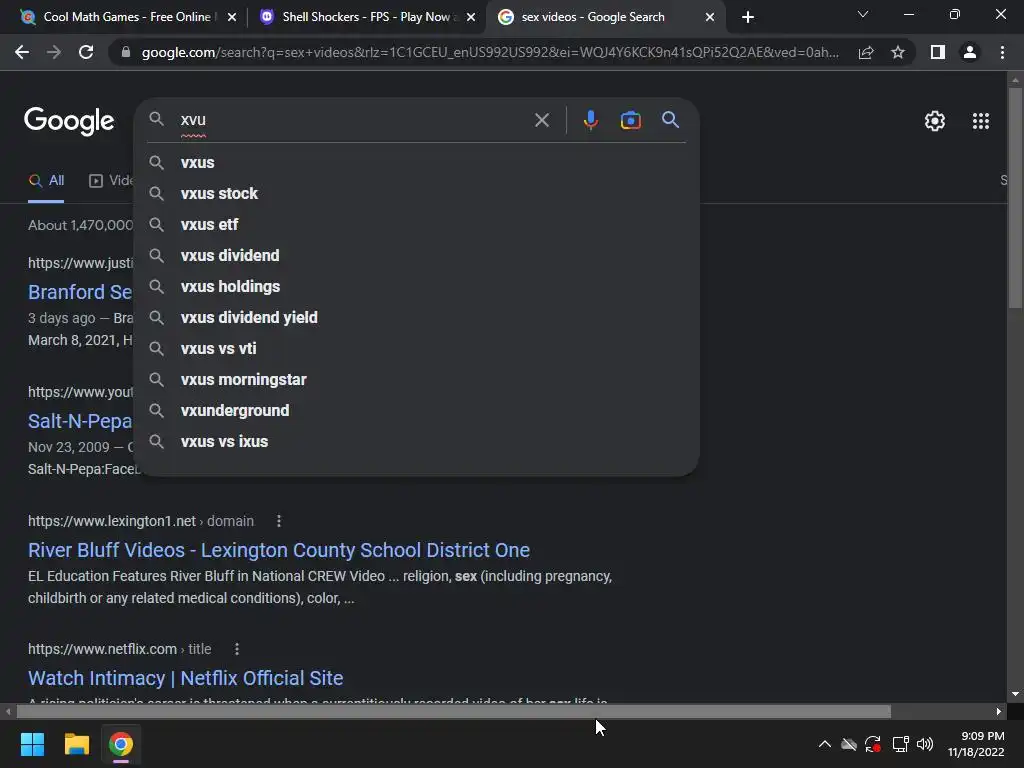Open the taskbar clock and date
The height and width of the screenshot is (768, 1024).
pos(976,744)
